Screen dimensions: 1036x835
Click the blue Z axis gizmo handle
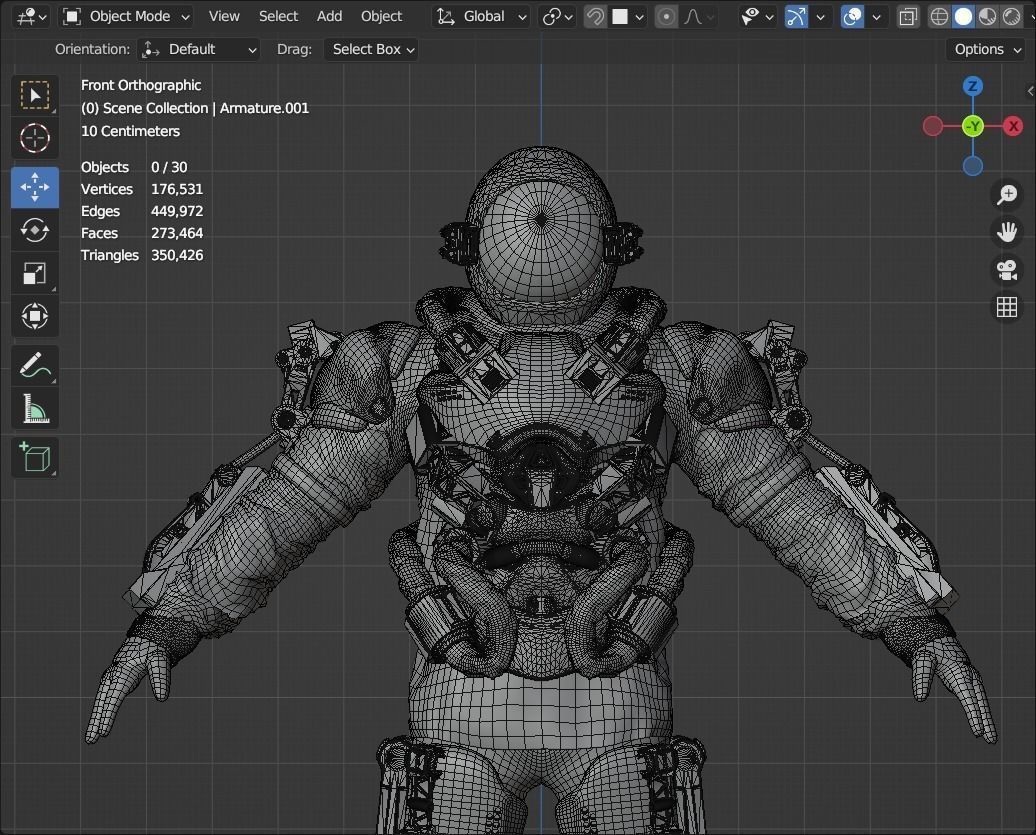pos(973,86)
